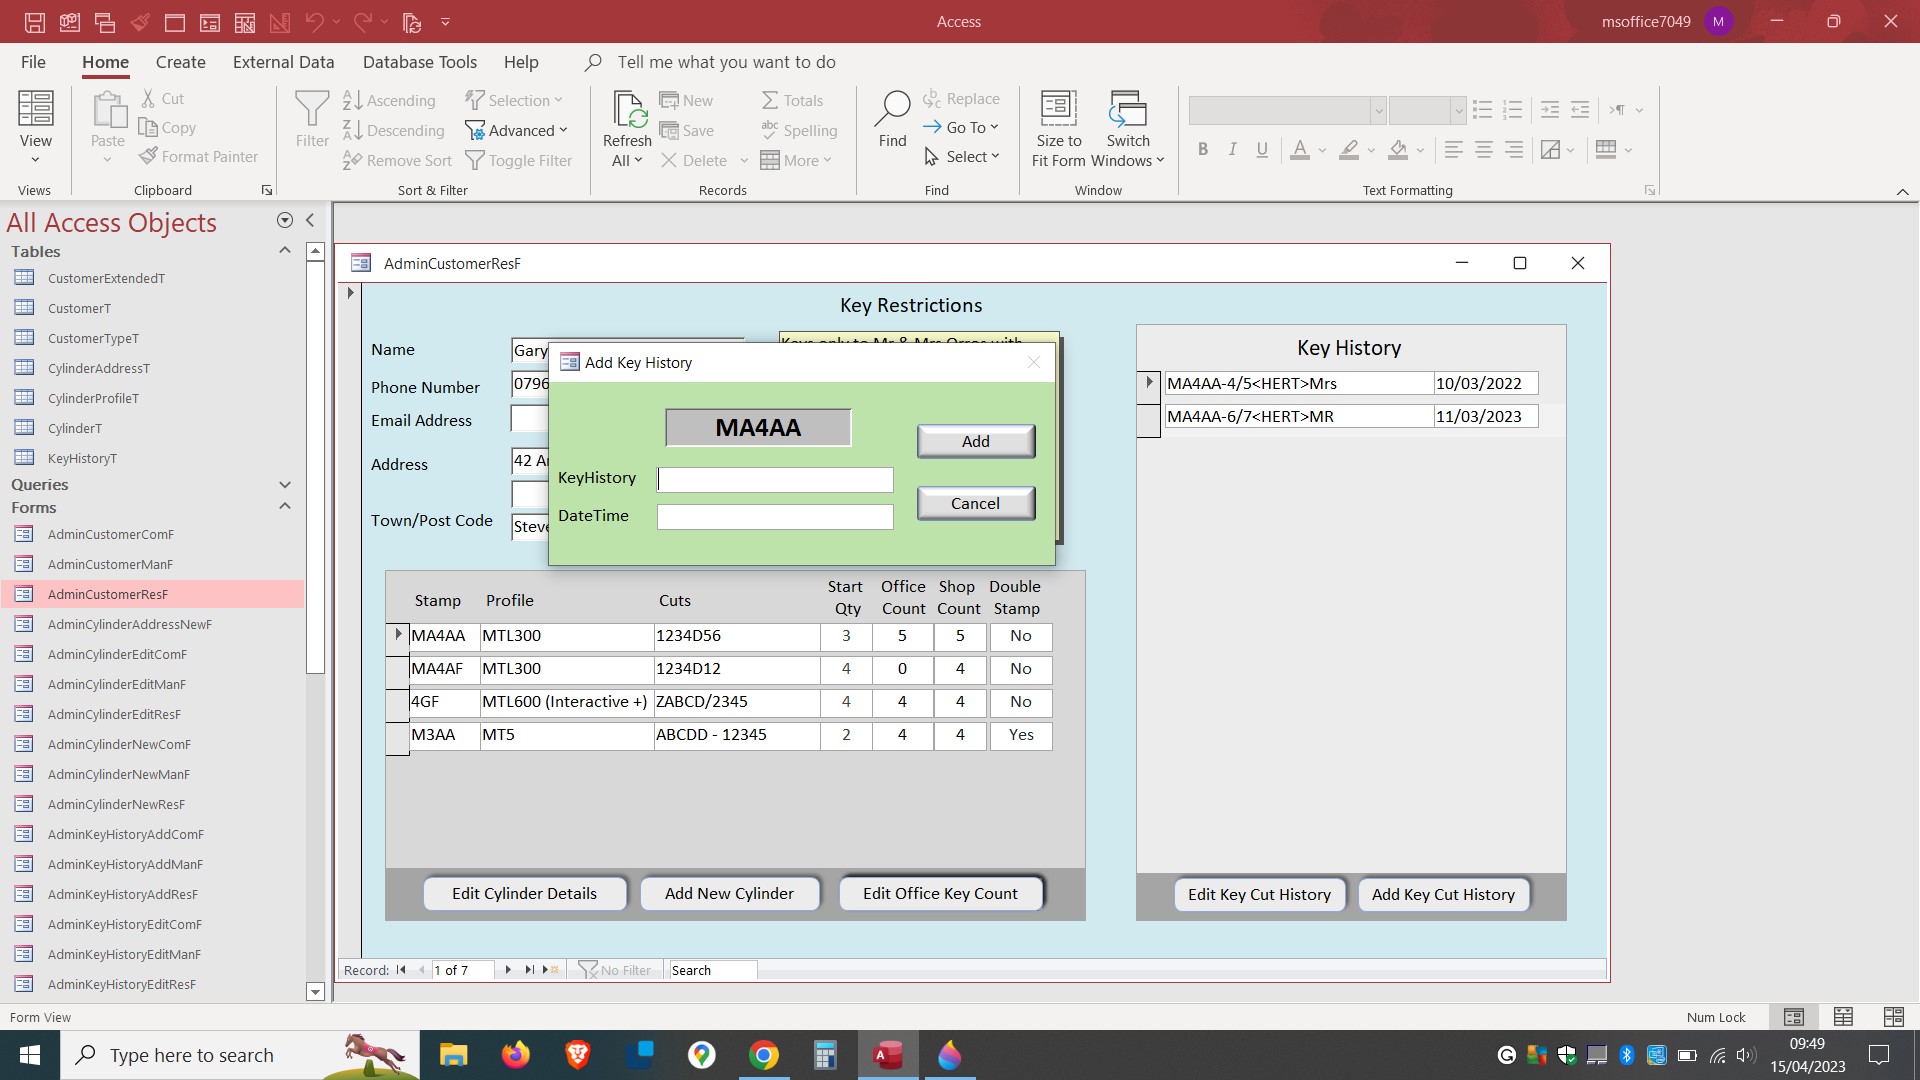Click Edit Office Key Count button
This screenshot has width=1920, height=1080.
coord(941,894)
